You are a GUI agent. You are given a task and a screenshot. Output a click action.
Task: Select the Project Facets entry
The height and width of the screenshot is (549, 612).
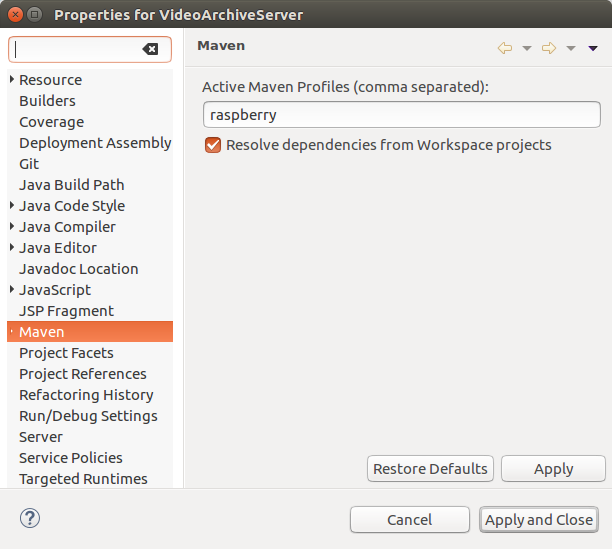pos(66,353)
